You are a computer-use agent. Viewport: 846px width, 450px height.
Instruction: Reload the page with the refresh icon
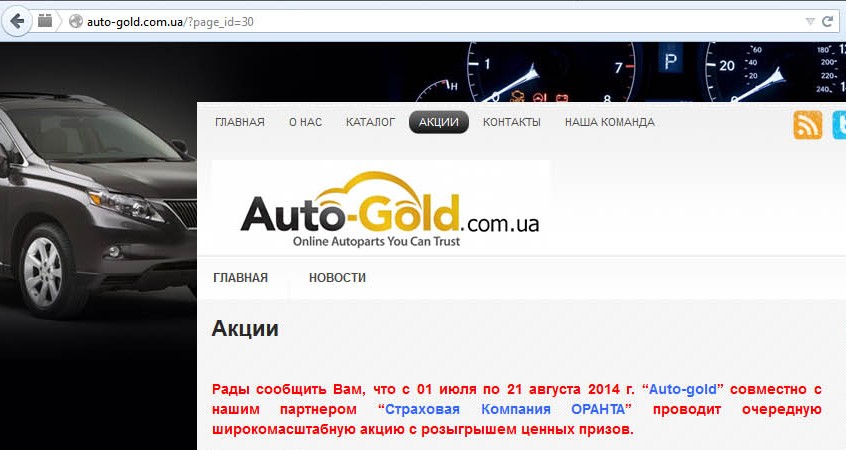tap(828, 22)
